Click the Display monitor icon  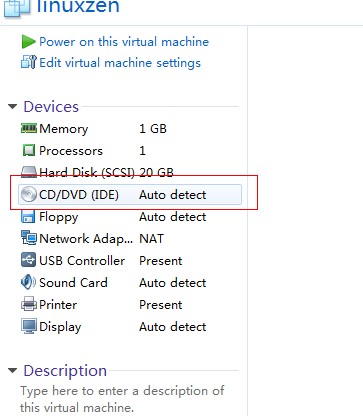click(x=29, y=326)
